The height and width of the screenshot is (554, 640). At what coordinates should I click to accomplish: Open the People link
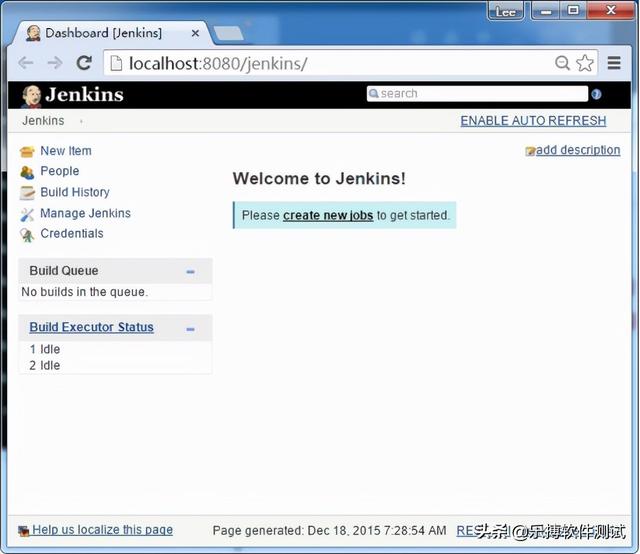(60, 171)
